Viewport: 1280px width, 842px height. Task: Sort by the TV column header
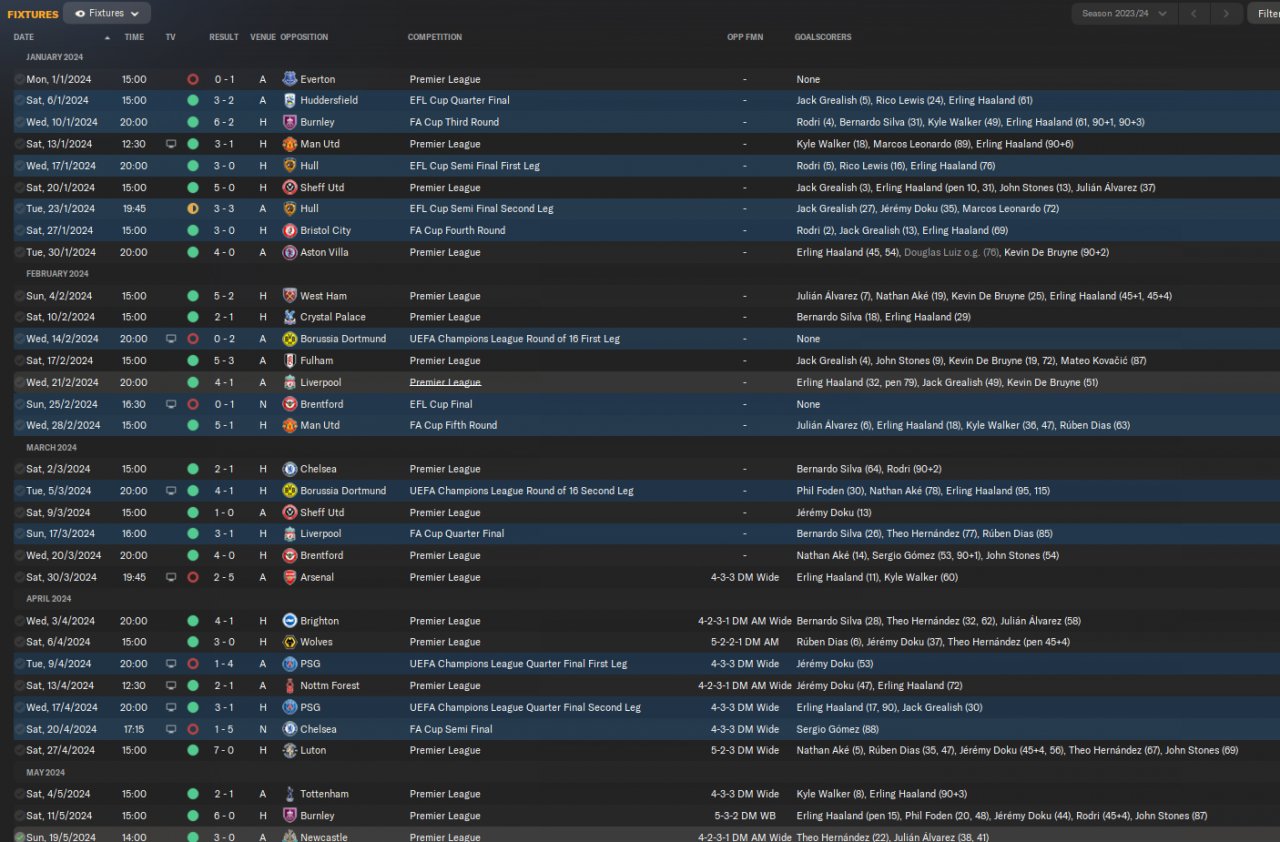coord(170,37)
